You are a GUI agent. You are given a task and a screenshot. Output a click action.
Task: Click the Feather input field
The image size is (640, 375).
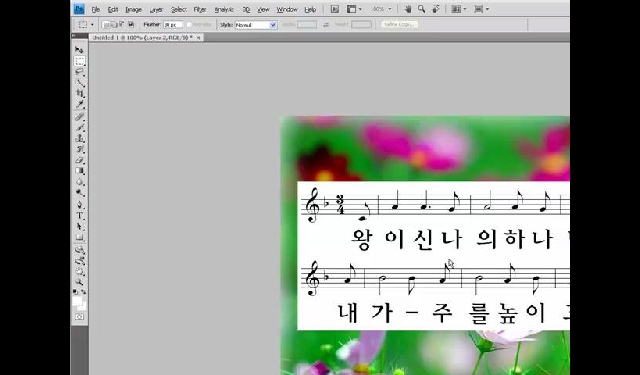173,25
